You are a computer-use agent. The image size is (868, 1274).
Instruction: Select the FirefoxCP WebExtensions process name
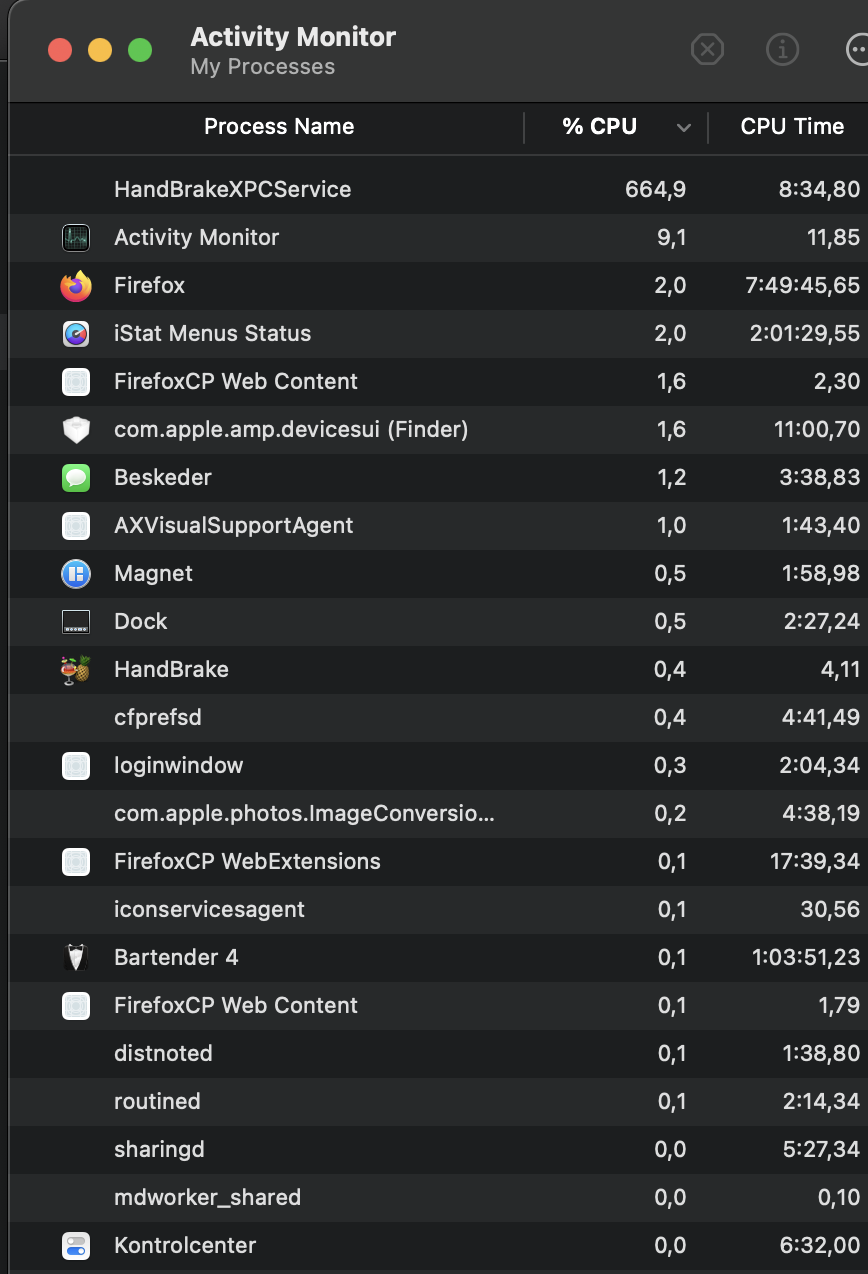247,861
